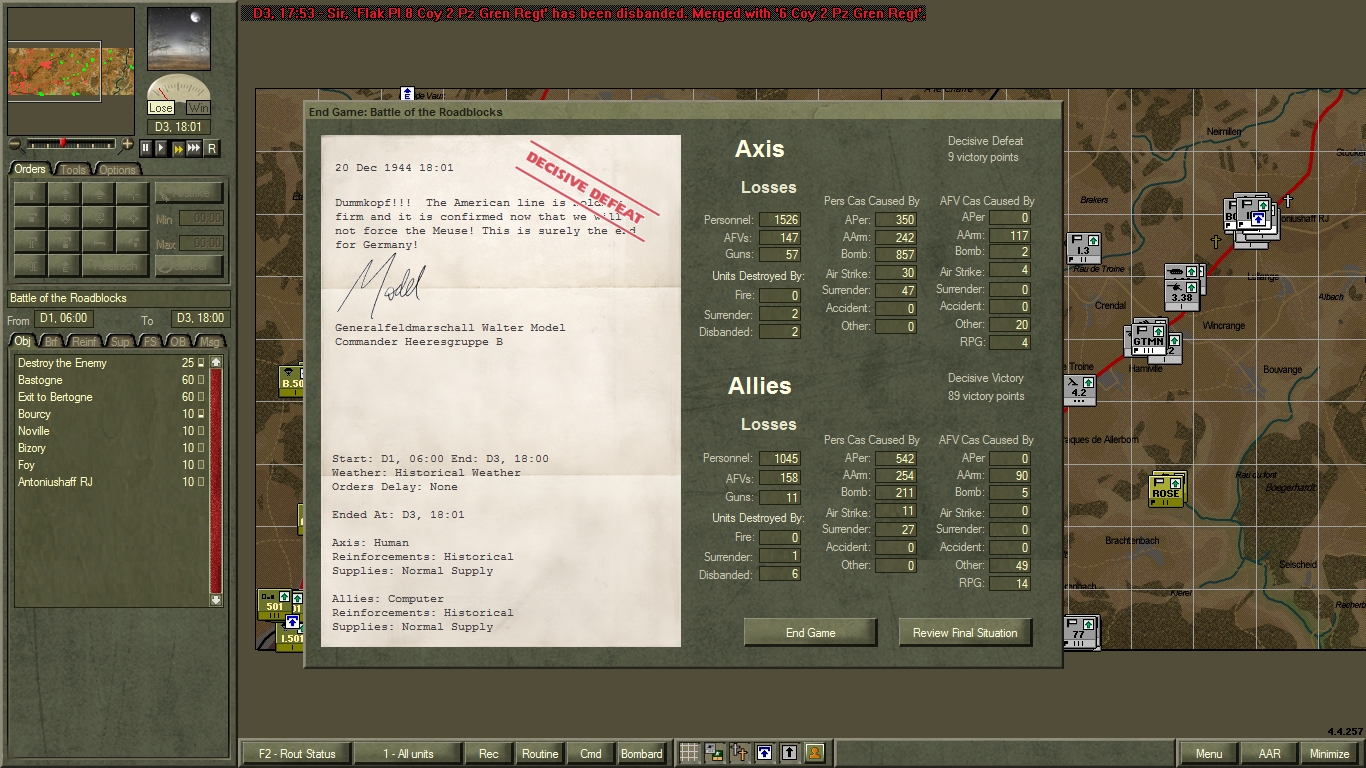The image size is (1366, 768).
Task: Toggle the Antoniushaff RJ status box
Action: (201, 482)
